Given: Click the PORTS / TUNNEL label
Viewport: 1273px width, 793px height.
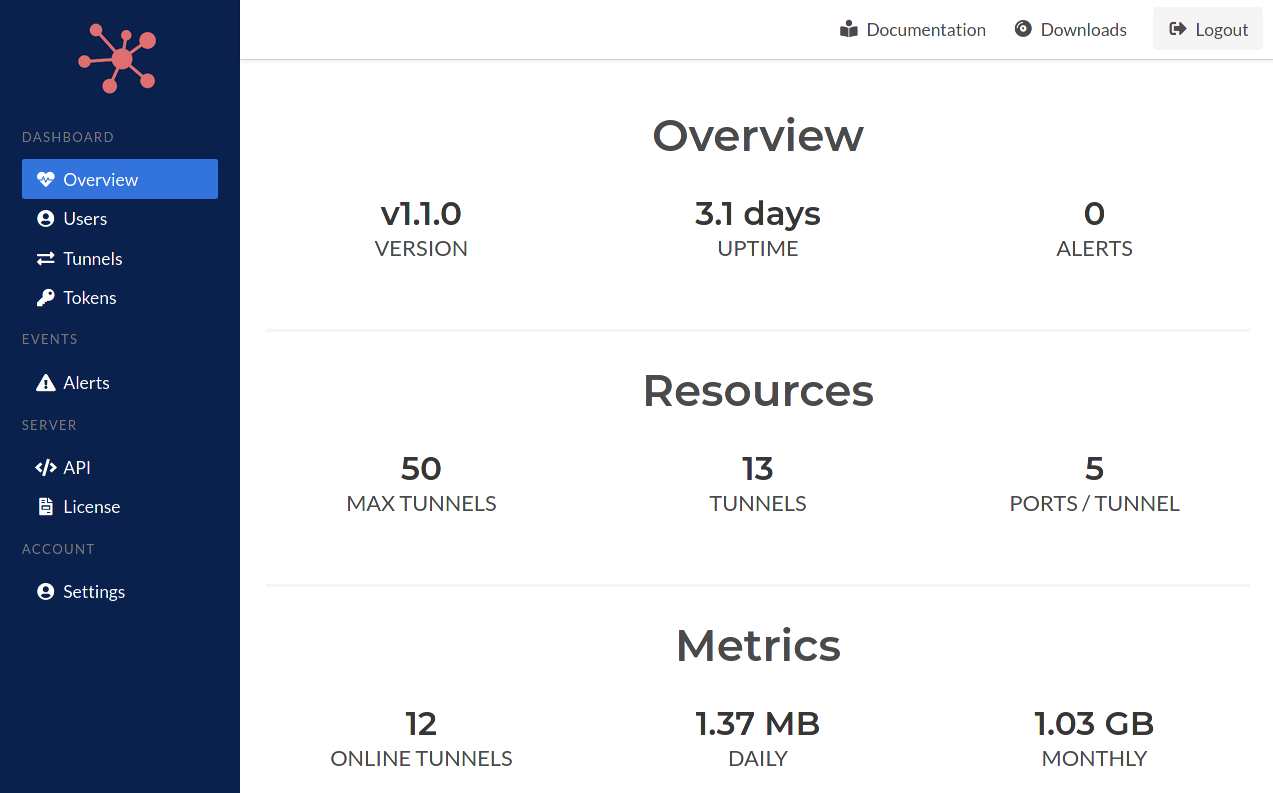Looking at the screenshot, I should click(1095, 504).
